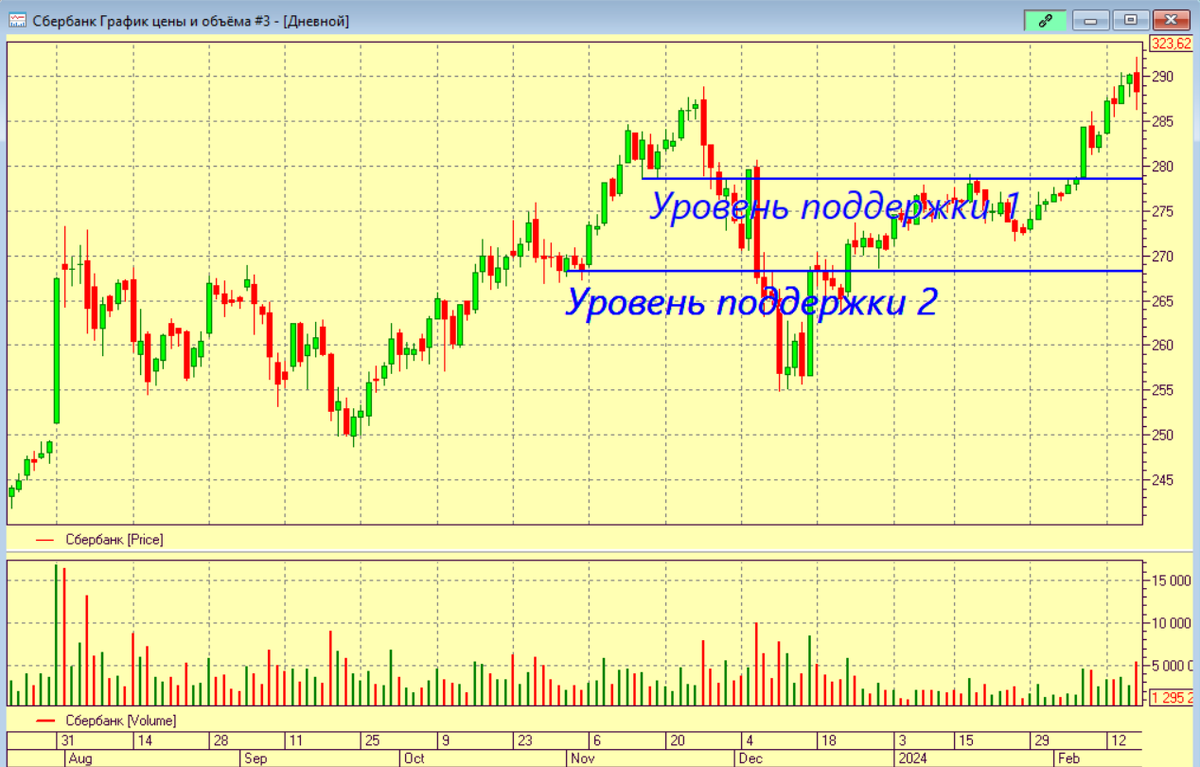The width and height of the screenshot is (1200, 767).
Task: Click the 265 price axis value
Action: click(x=1161, y=301)
